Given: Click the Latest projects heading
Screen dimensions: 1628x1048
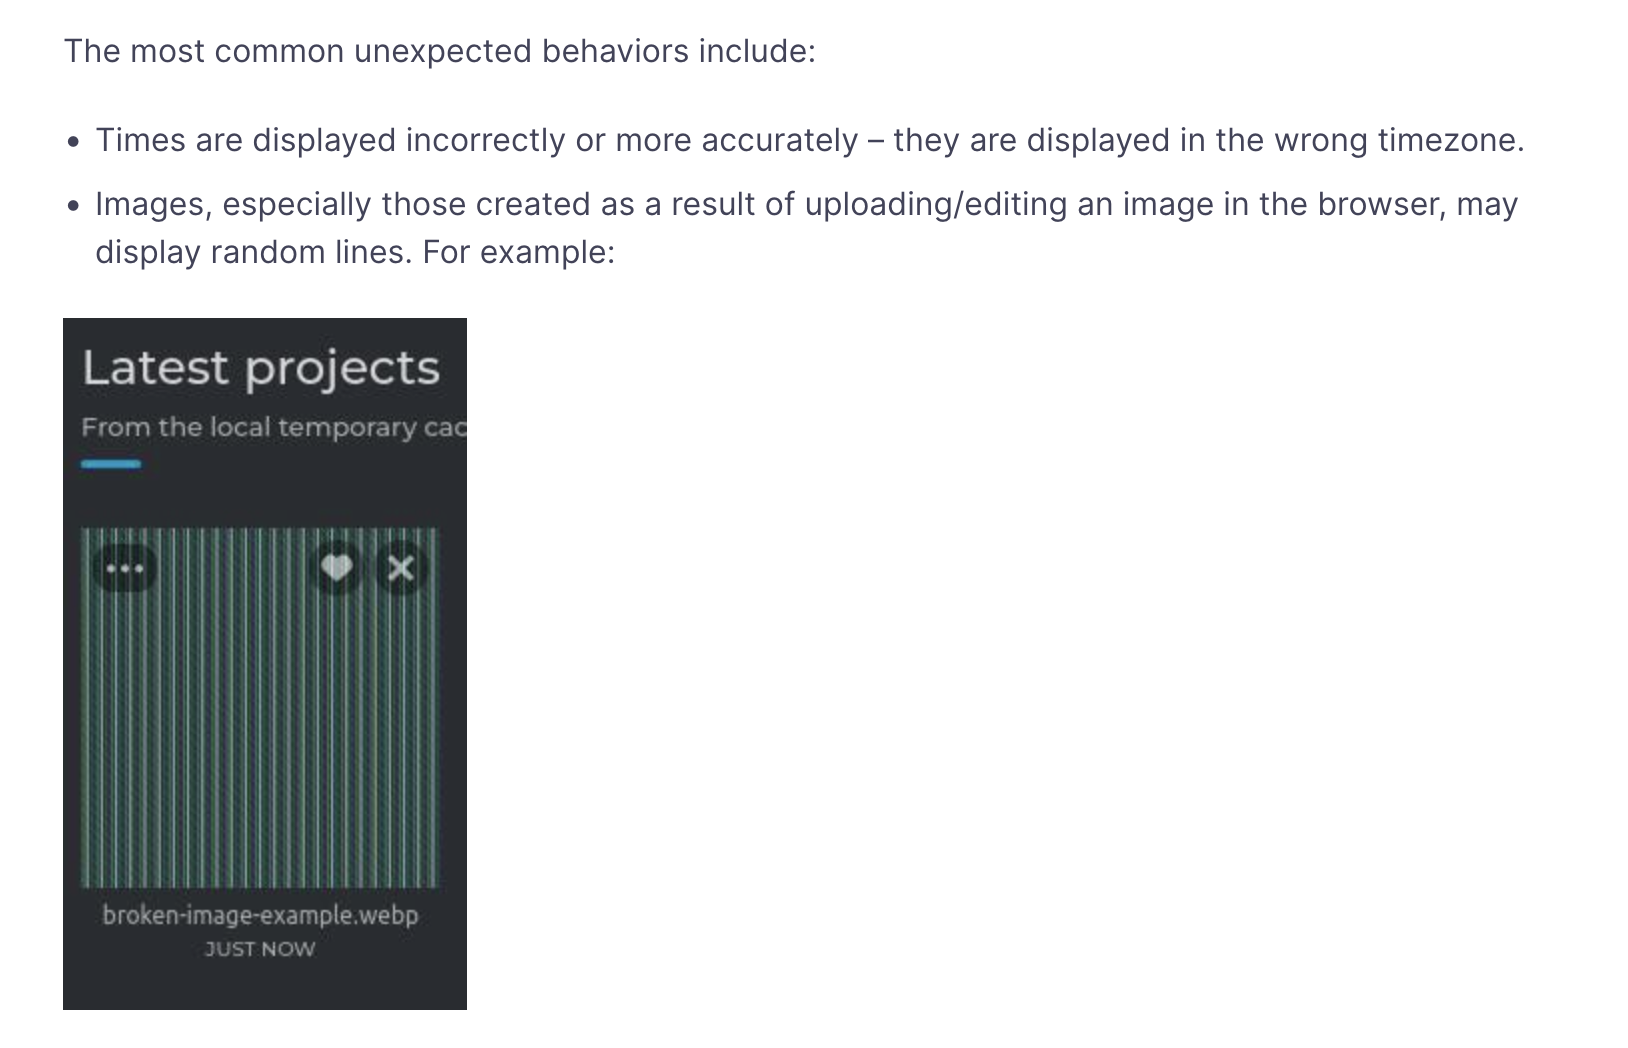Looking at the screenshot, I should [261, 368].
